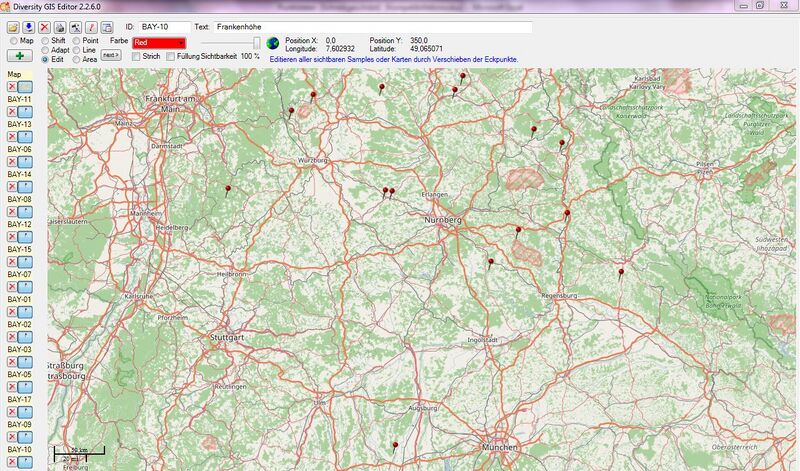Select the blue sample button under BAY-02
Viewport: 800px width, 471px height.
click(x=26, y=337)
